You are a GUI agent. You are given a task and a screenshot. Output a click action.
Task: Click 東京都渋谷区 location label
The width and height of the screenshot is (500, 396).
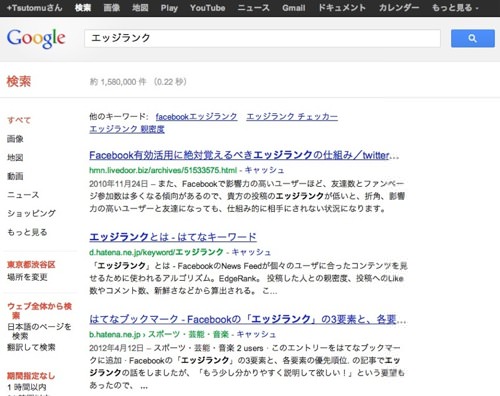(31, 265)
